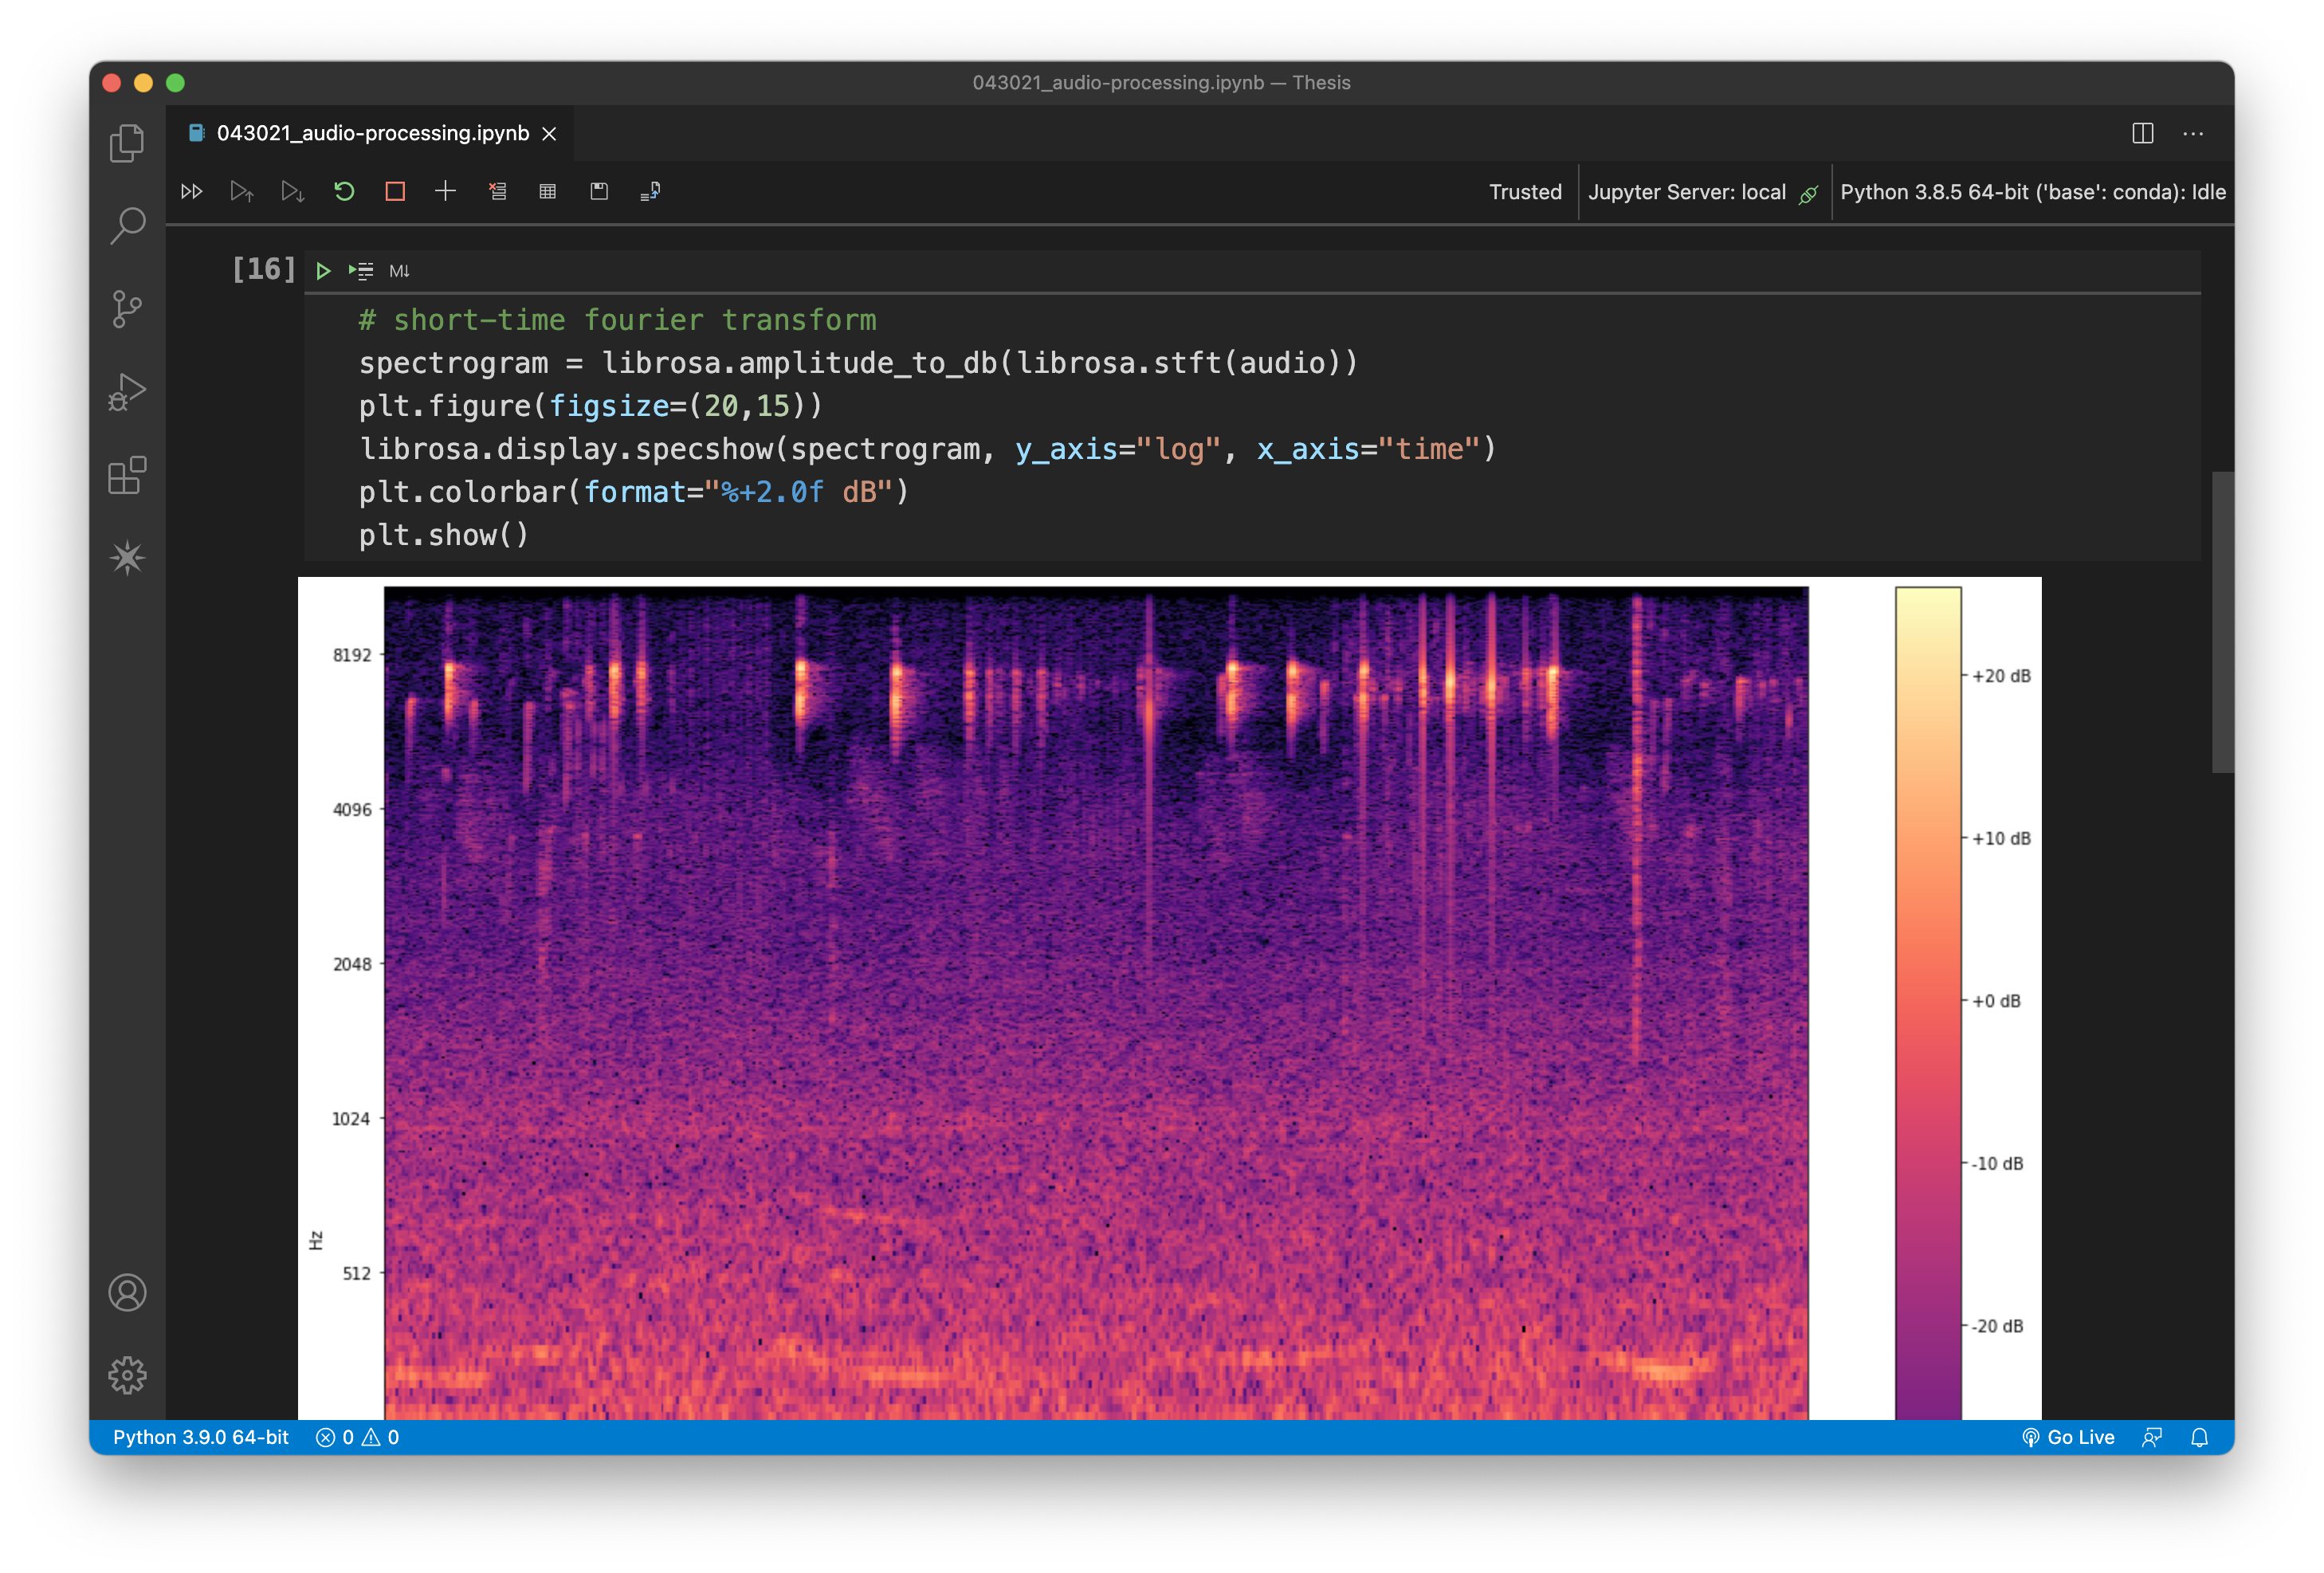Click the Trusted notebook status
The image size is (2324, 1573).
click(1525, 192)
